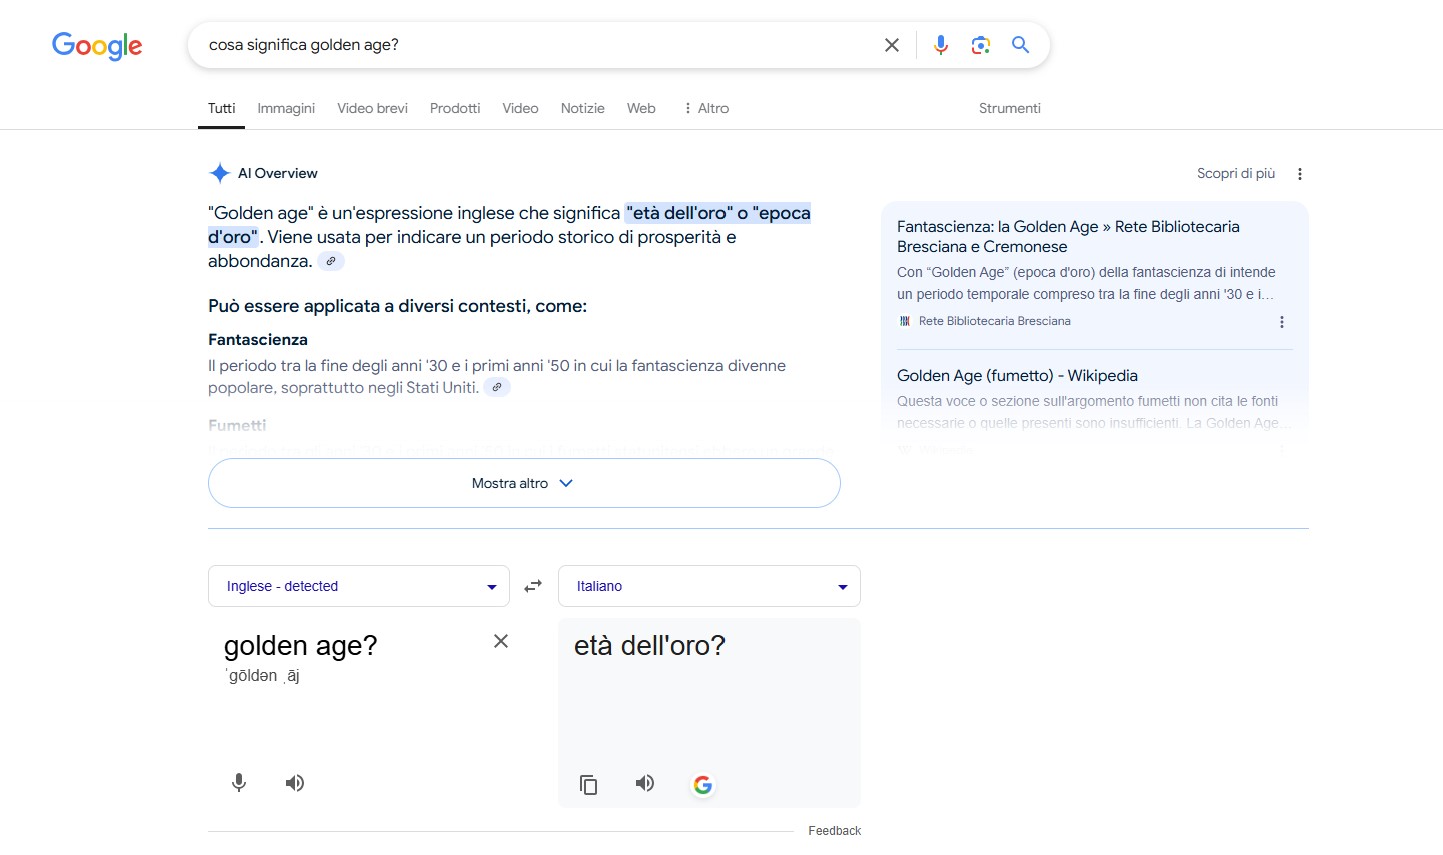1443x855 pixels.
Task: Use microphone for translator voice input
Action: click(239, 783)
